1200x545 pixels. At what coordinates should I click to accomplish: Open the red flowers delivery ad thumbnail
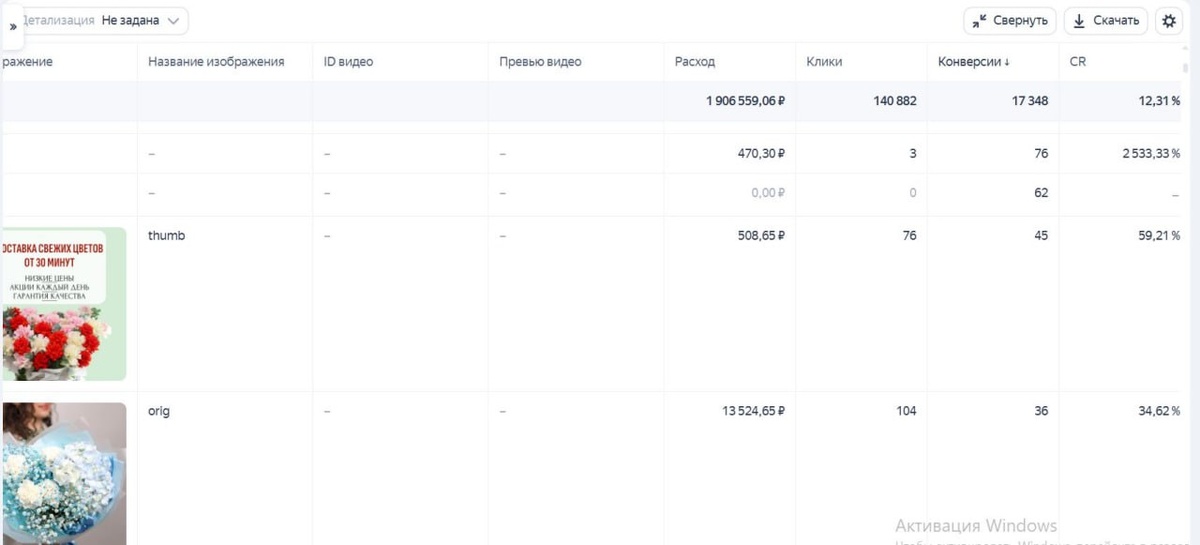[64, 304]
